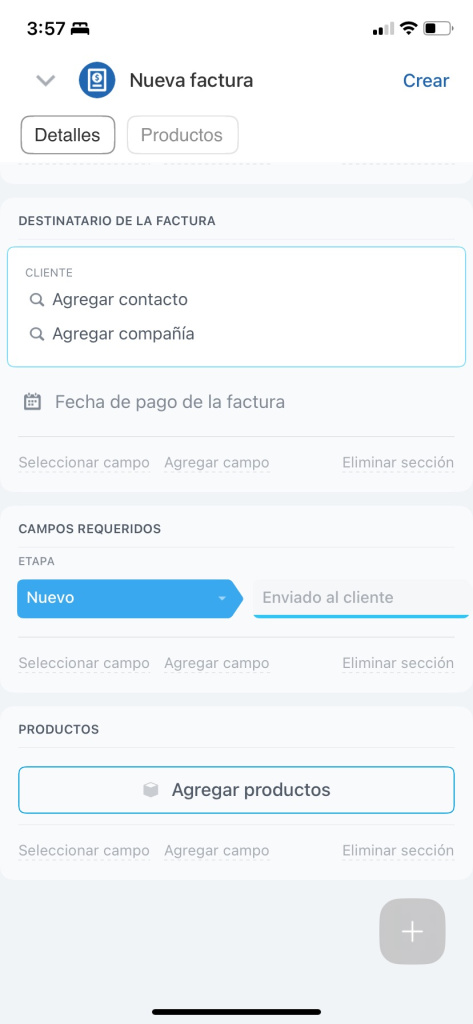
Task: Select the Enviado al cliente stage
Action: (x=361, y=598)
